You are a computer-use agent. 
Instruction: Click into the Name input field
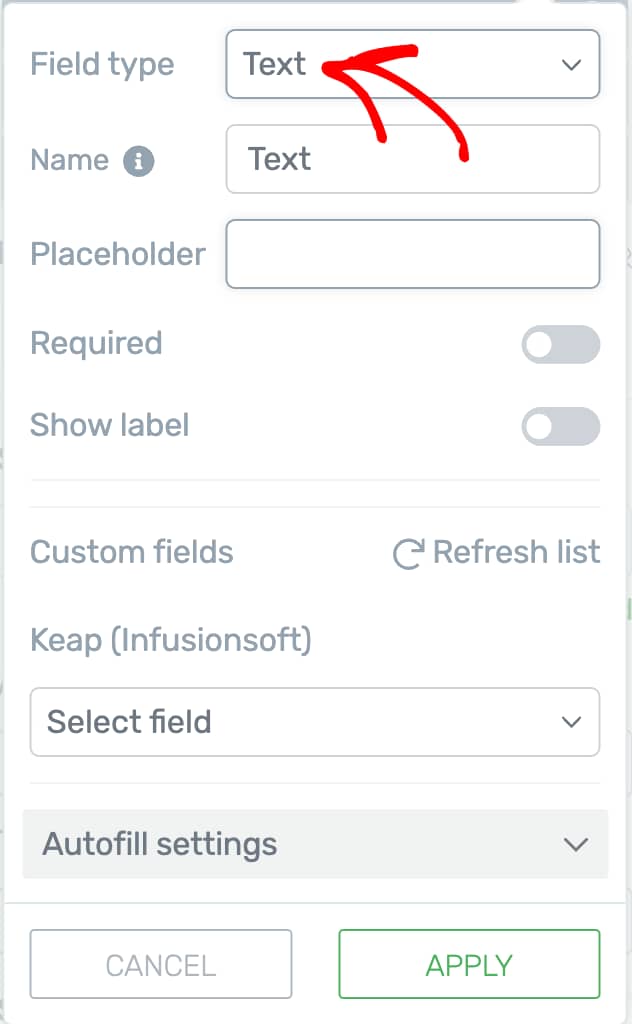(412, 159)
